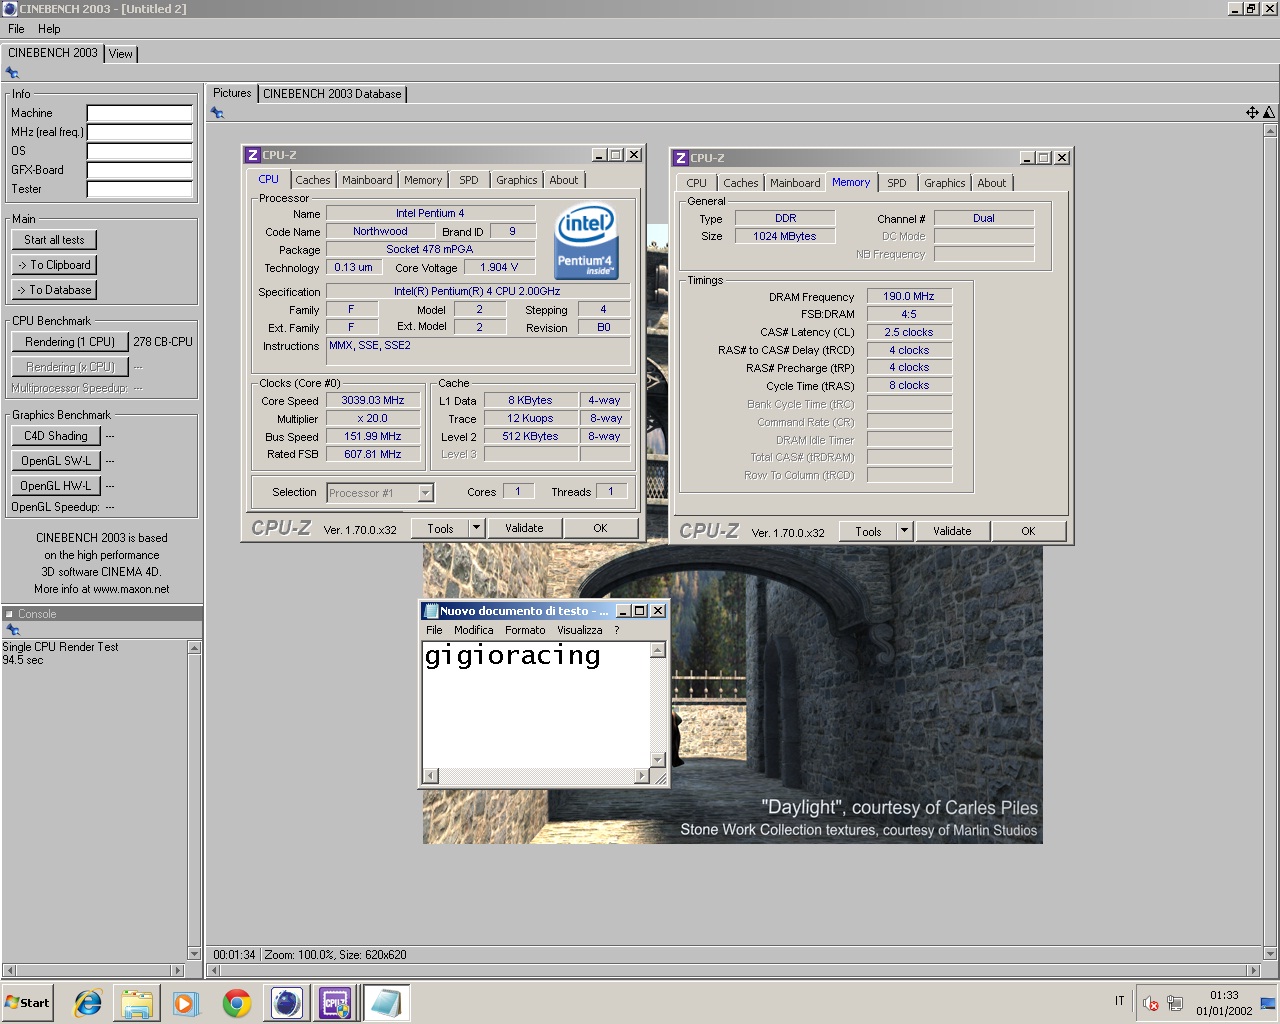1280x1024 pixels.
Task: Click the MHz (real freq.) input field
Action: (139, 132)
